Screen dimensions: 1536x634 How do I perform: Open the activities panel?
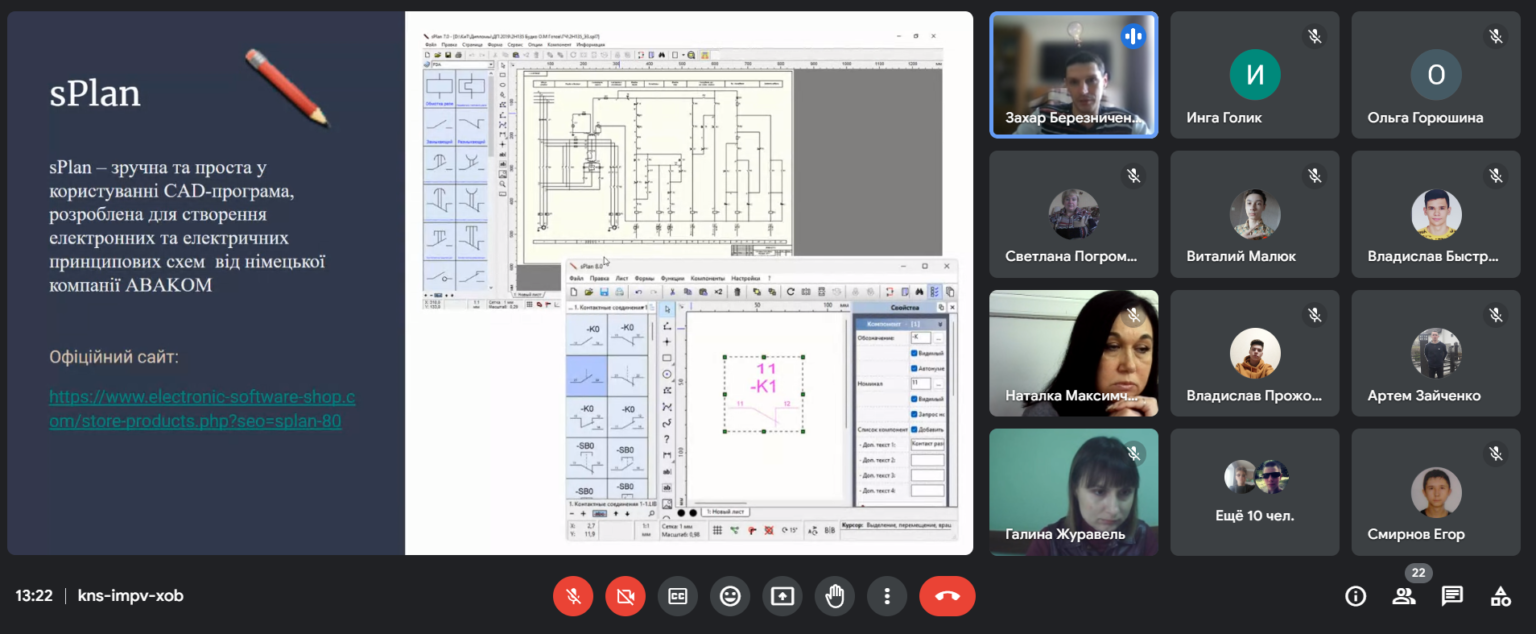pos(1500,596)
